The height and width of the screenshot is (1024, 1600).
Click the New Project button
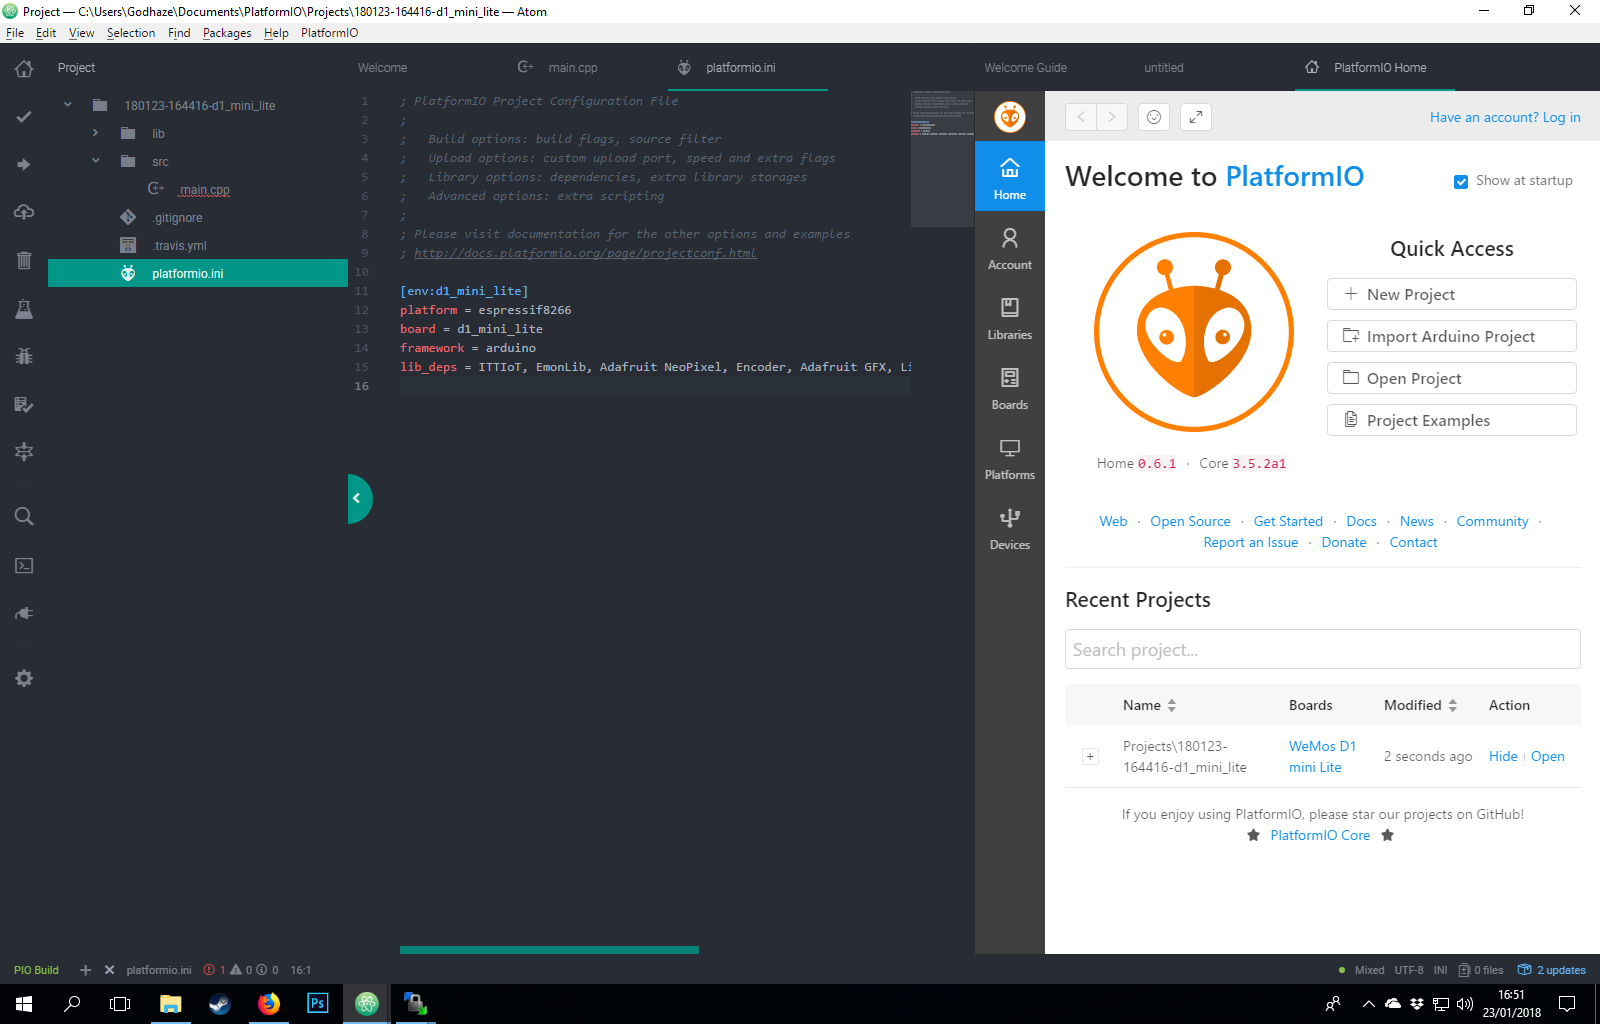tap(1451, 294)
